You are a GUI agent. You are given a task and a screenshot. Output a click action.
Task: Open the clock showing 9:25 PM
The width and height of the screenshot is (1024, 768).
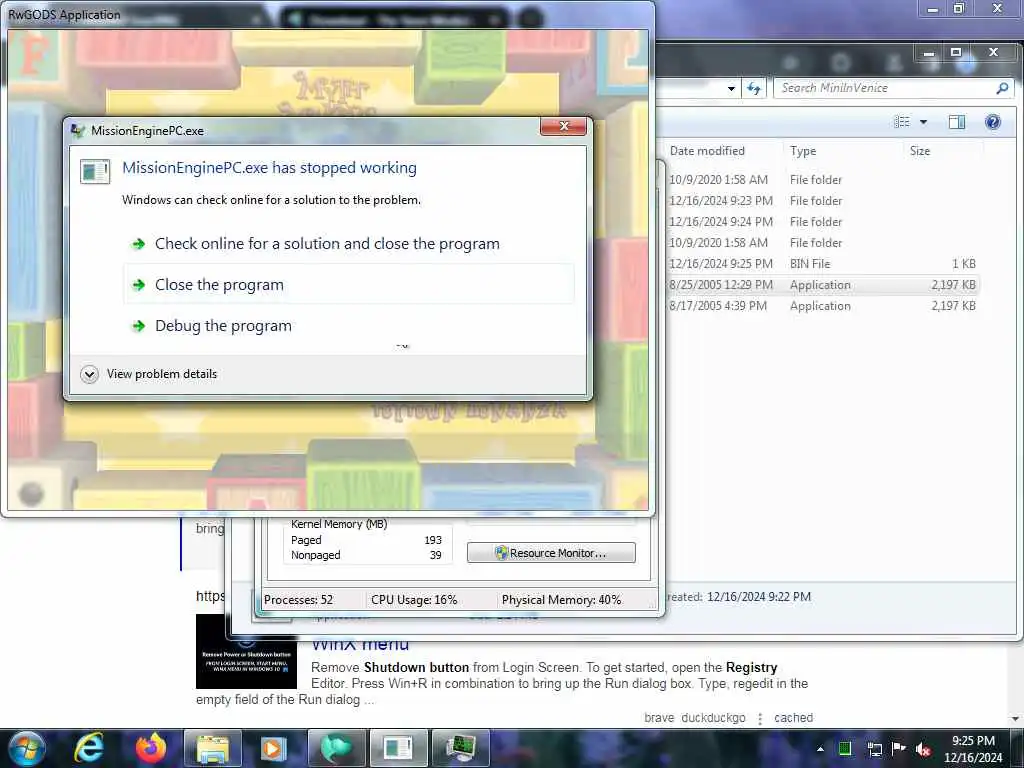(973, 749)
